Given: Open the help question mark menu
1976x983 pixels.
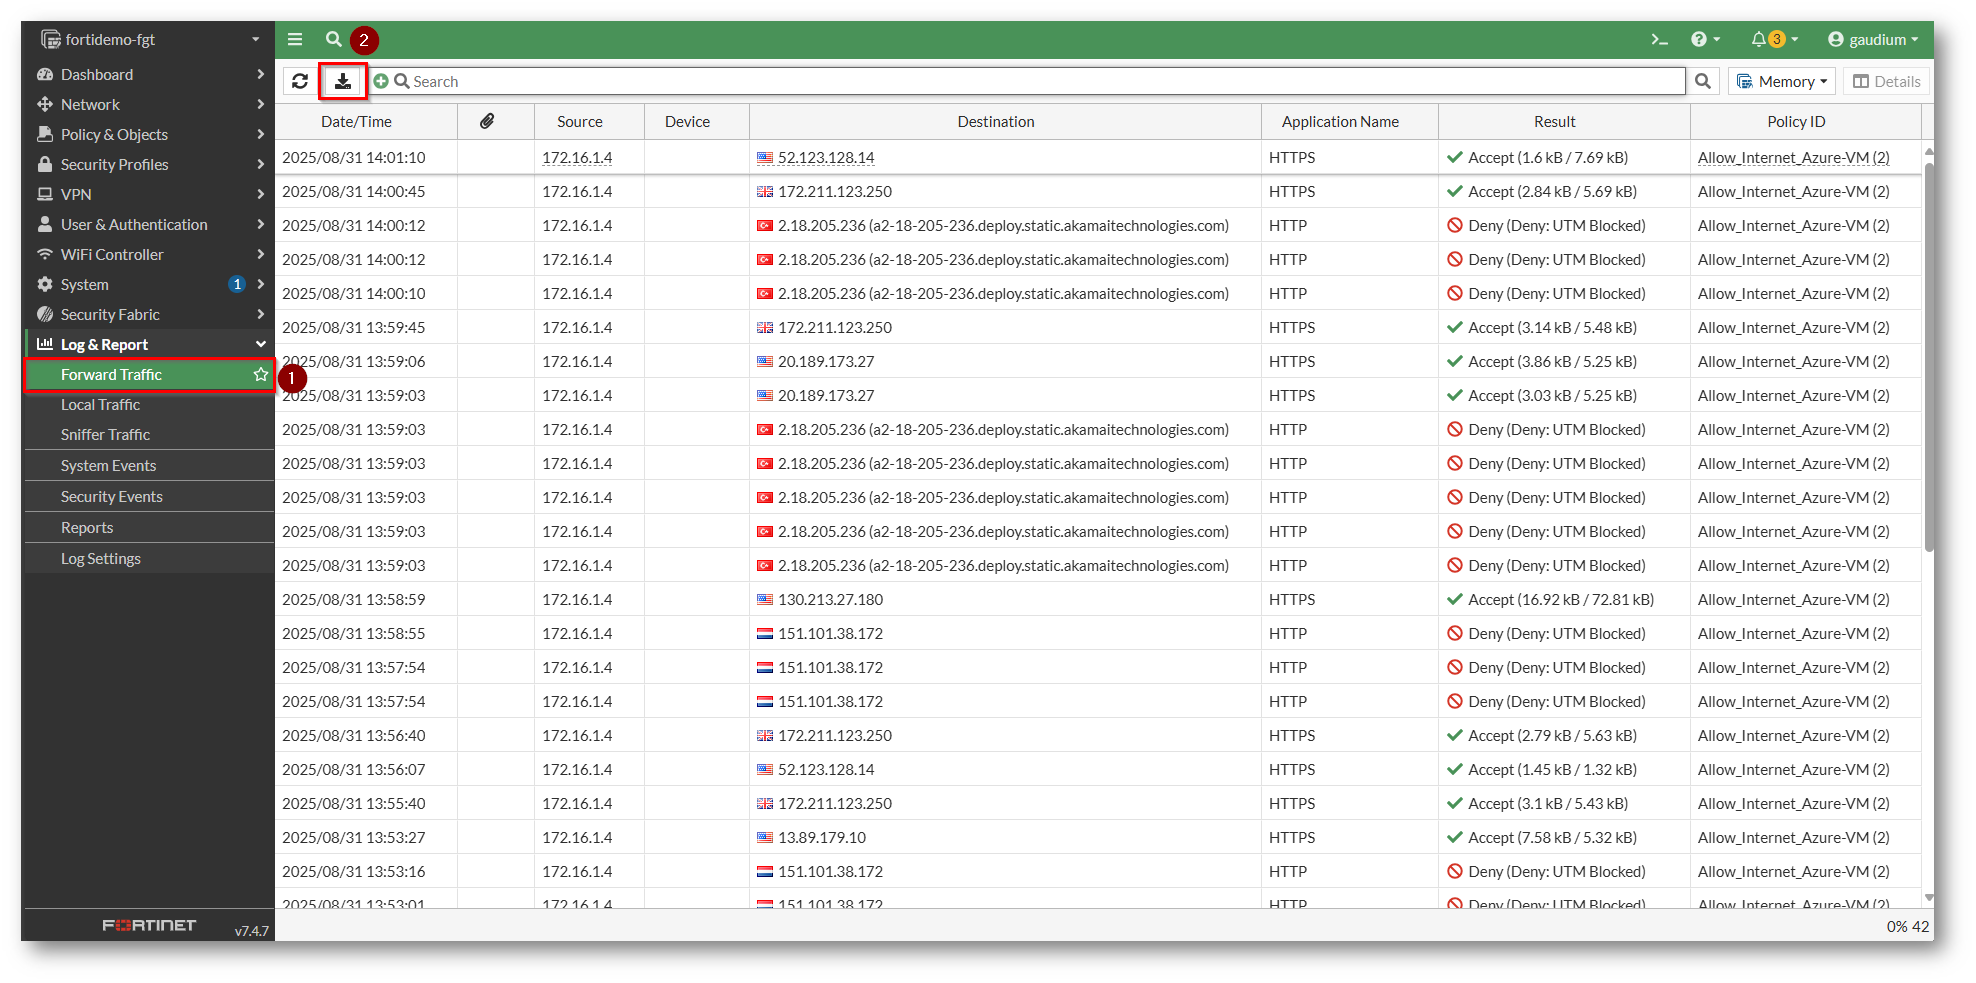Looking at the screenshot, I should 1703,40.
